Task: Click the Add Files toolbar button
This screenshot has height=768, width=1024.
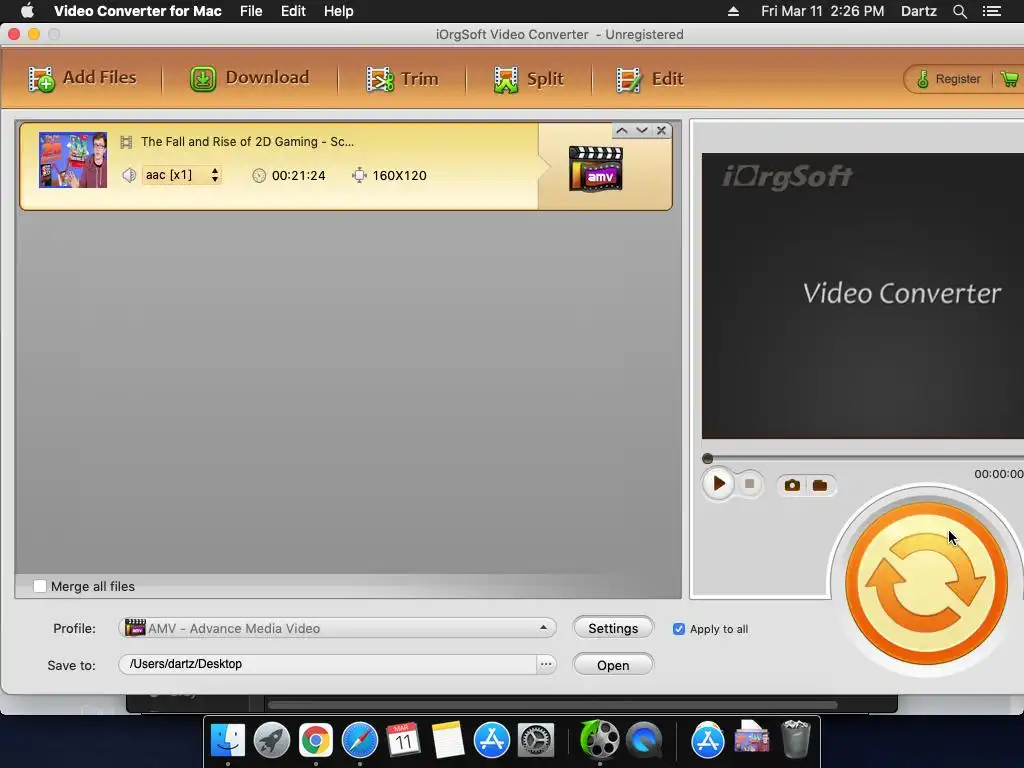Action: tap(82, 79)
